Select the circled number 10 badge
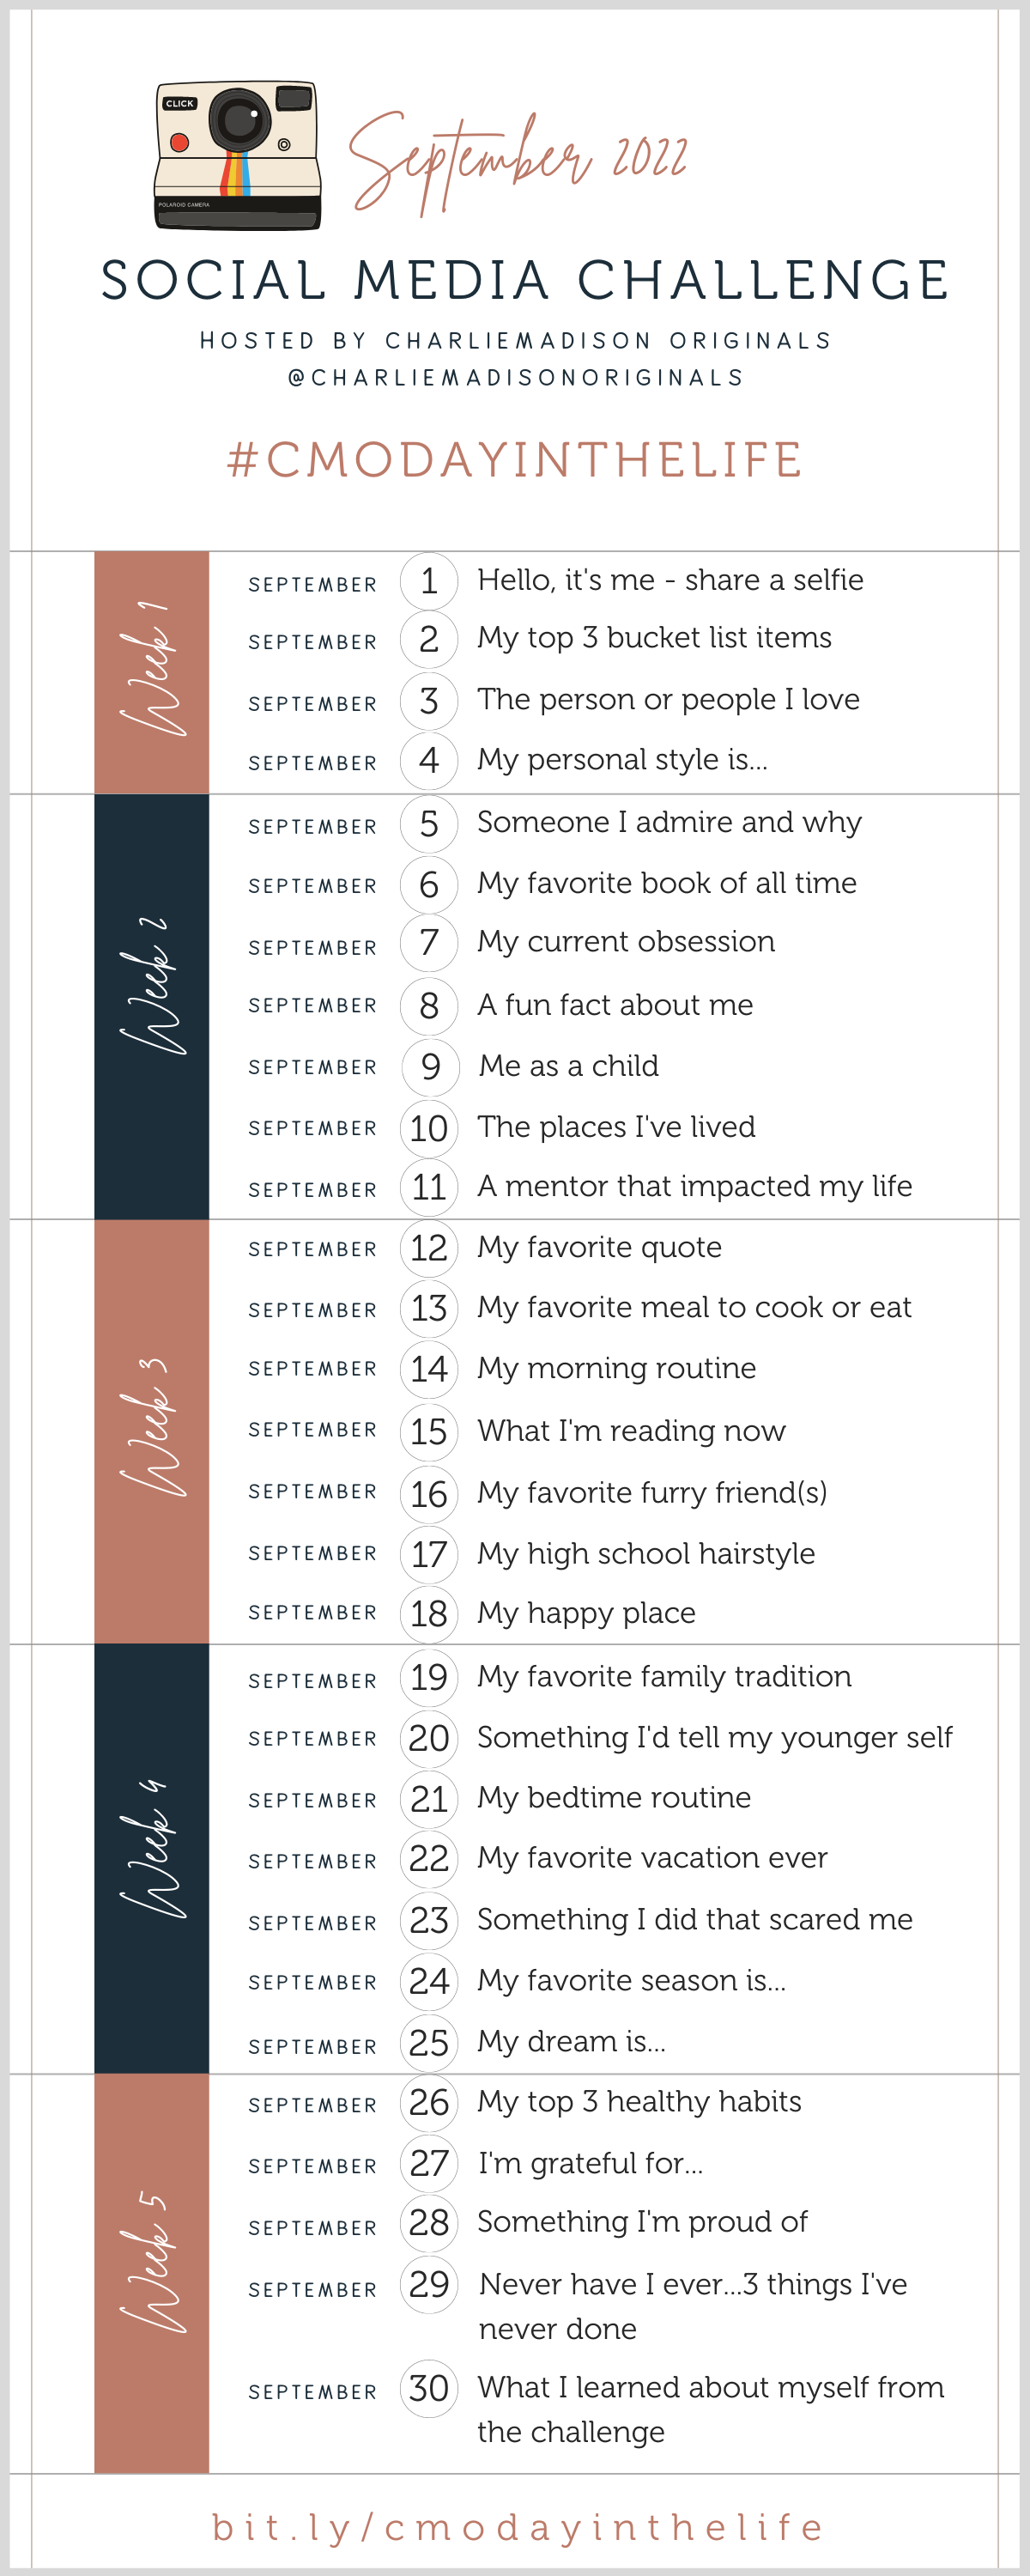This screenshot has height=2576, width=1030. click(429, 1128)
